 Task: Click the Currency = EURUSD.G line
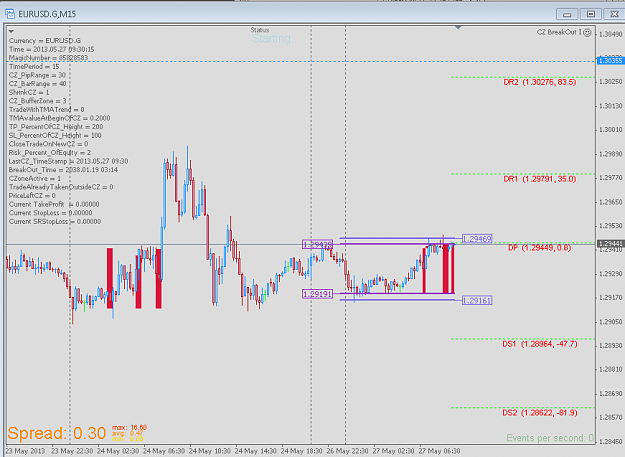(x=45, y=41)
